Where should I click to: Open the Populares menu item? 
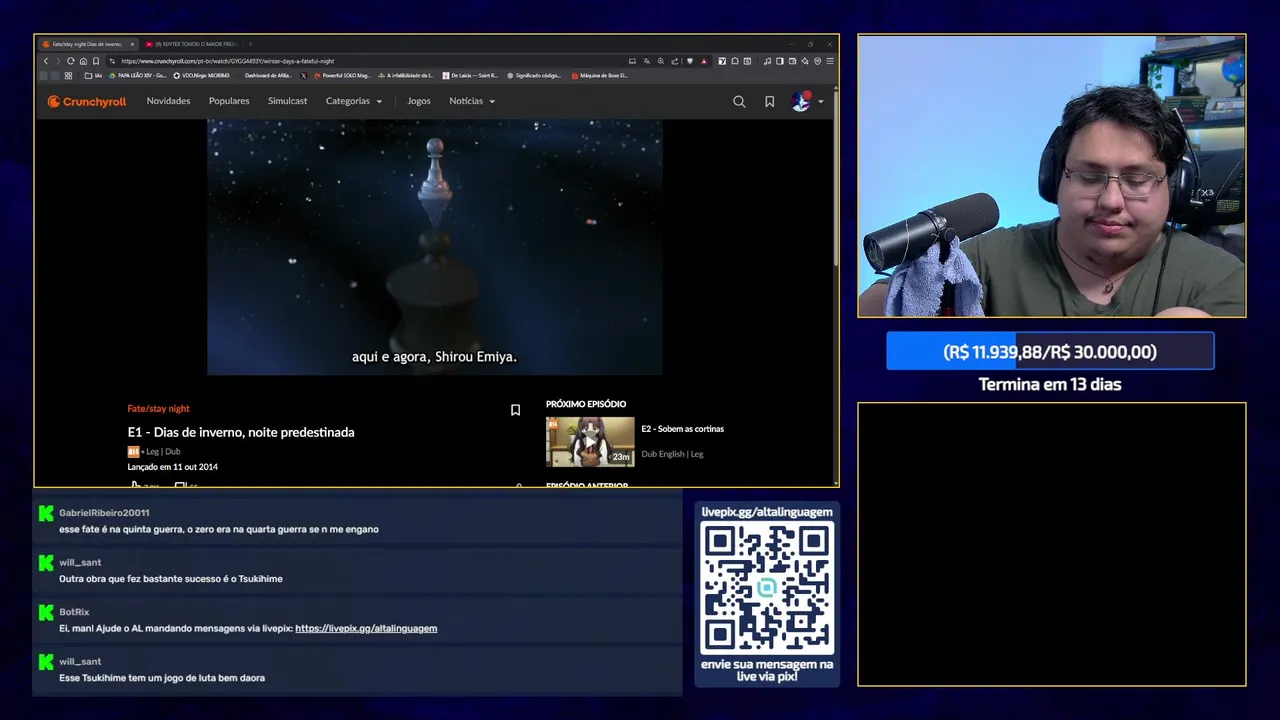(x=229, y=101)
